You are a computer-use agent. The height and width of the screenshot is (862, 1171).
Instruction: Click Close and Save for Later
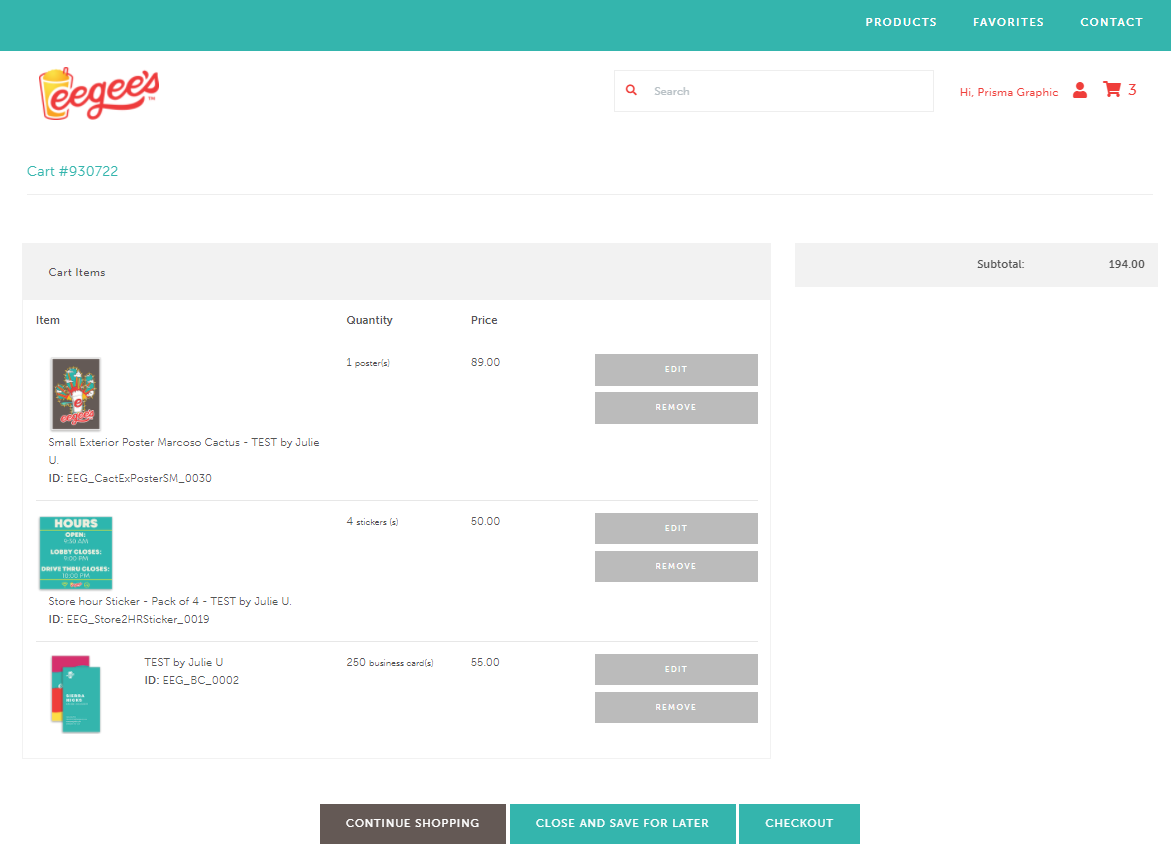(x=623, y=823)
